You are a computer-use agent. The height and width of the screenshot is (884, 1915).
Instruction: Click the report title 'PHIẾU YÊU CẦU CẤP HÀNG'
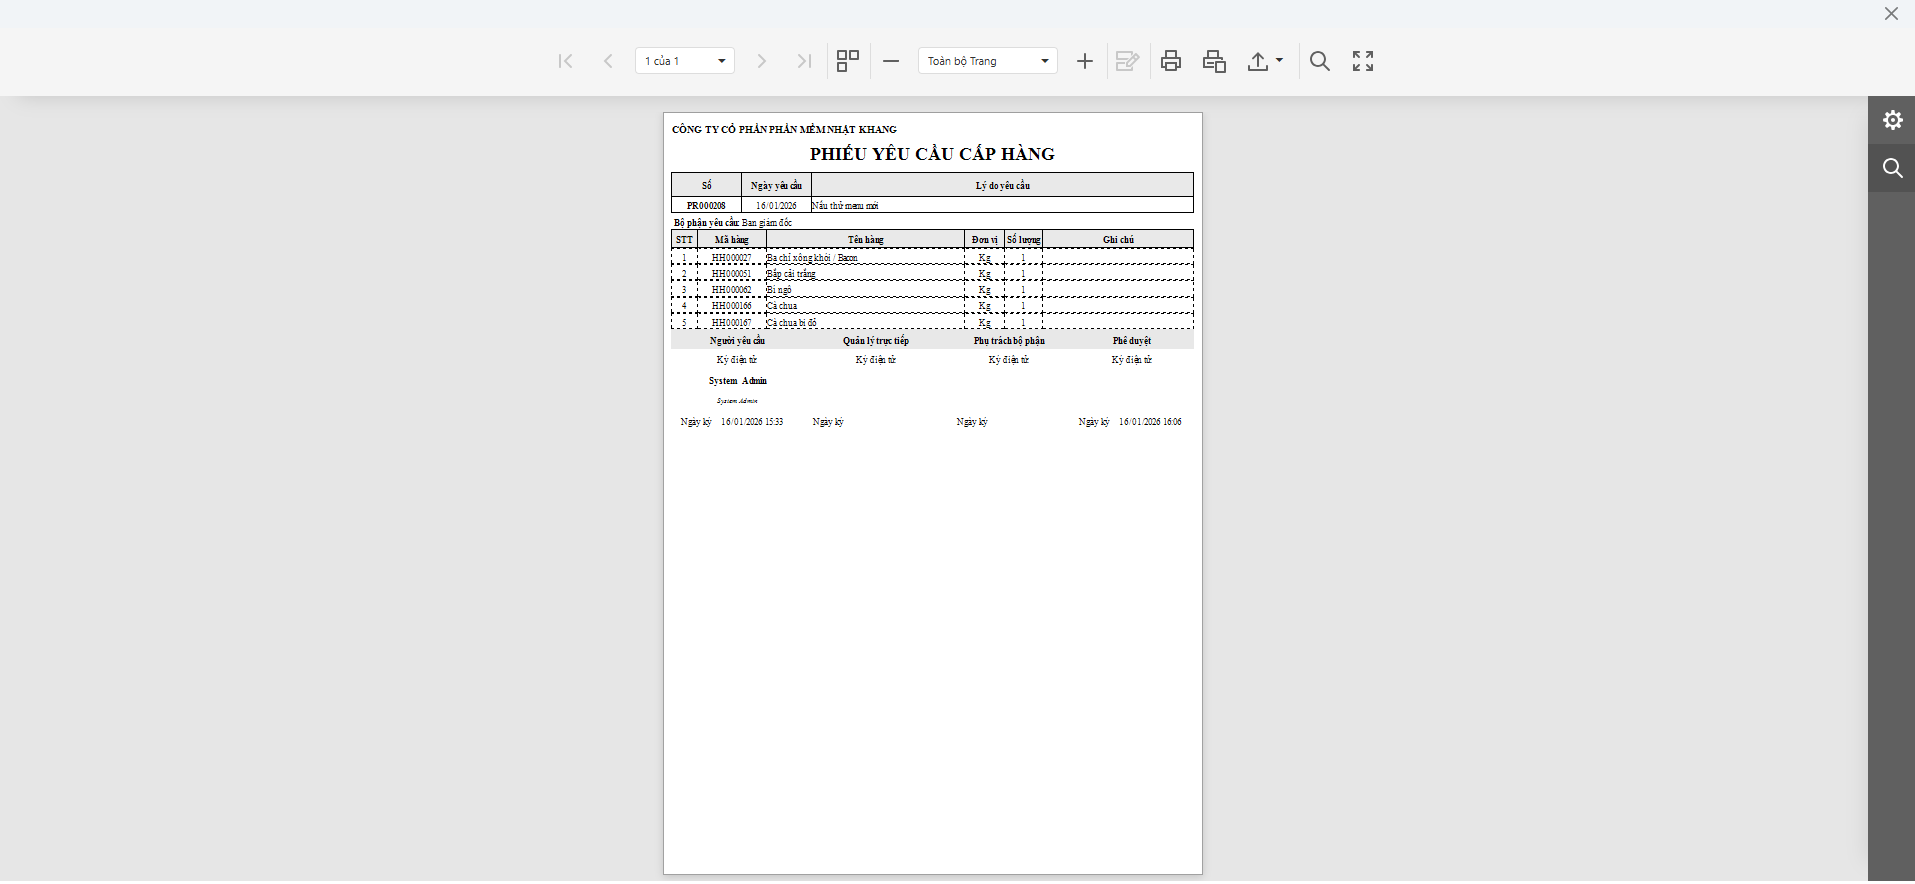pyautogui.click(x=932, y=154)
